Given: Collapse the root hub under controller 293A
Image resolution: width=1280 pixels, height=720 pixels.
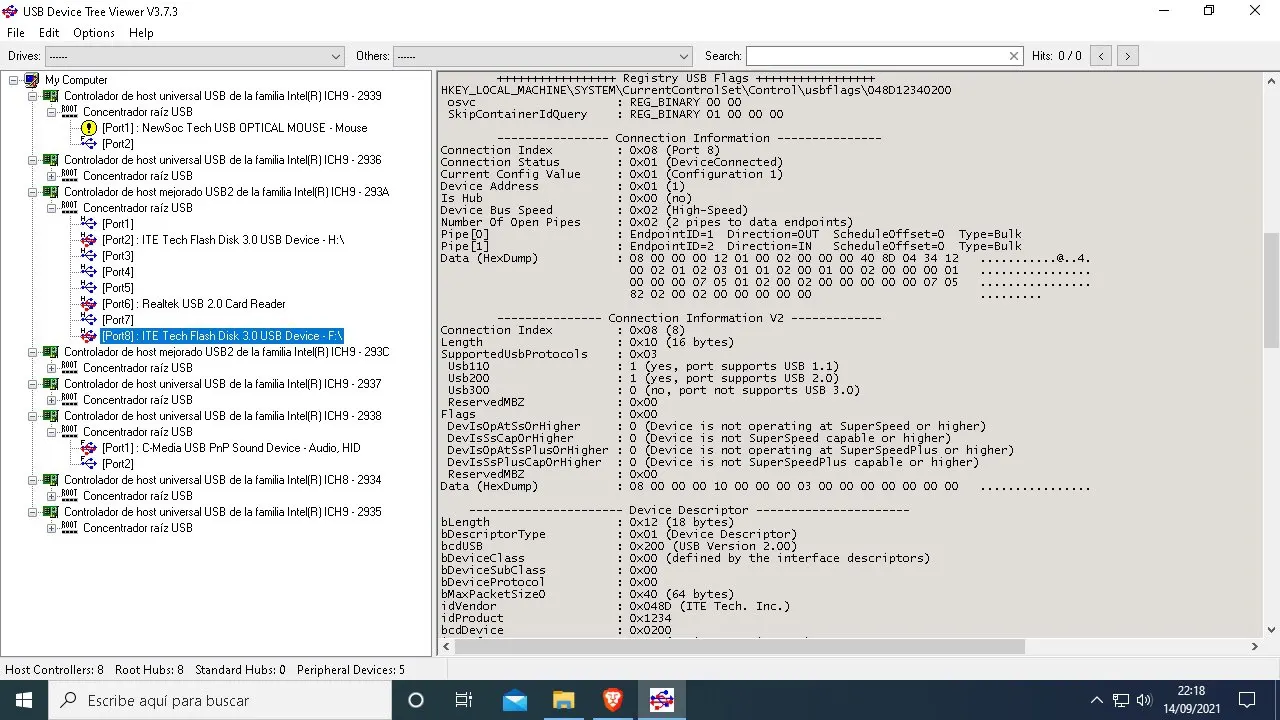Looking at the screenshot, I should (x=52, y=208).
